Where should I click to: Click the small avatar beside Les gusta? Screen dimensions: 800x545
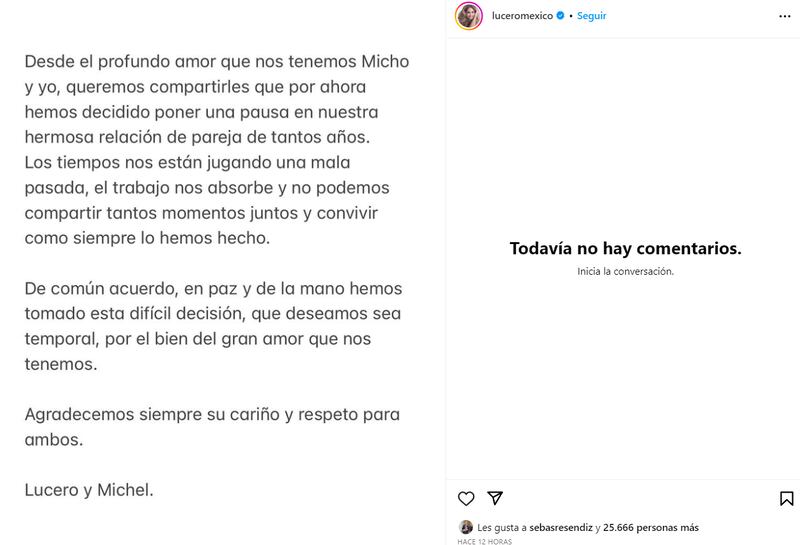point(466,527)
